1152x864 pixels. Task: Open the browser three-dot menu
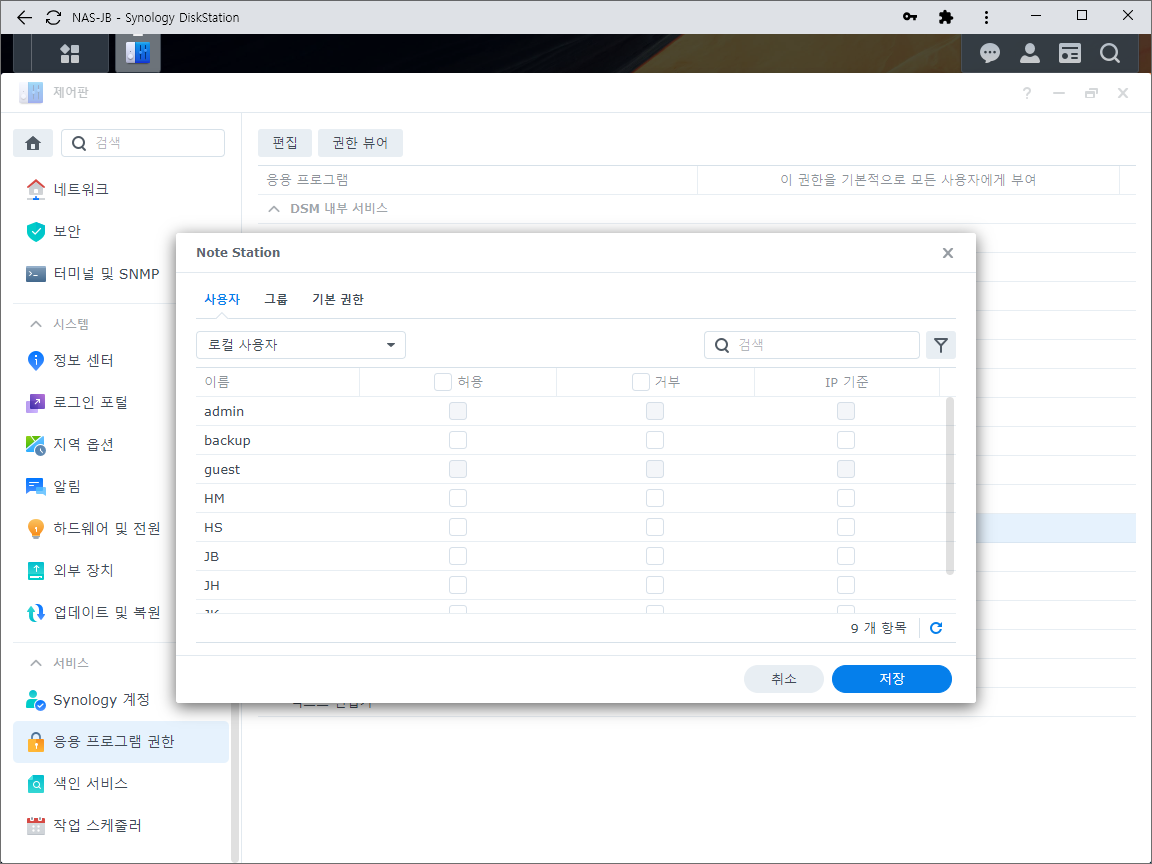pos(986,17)
